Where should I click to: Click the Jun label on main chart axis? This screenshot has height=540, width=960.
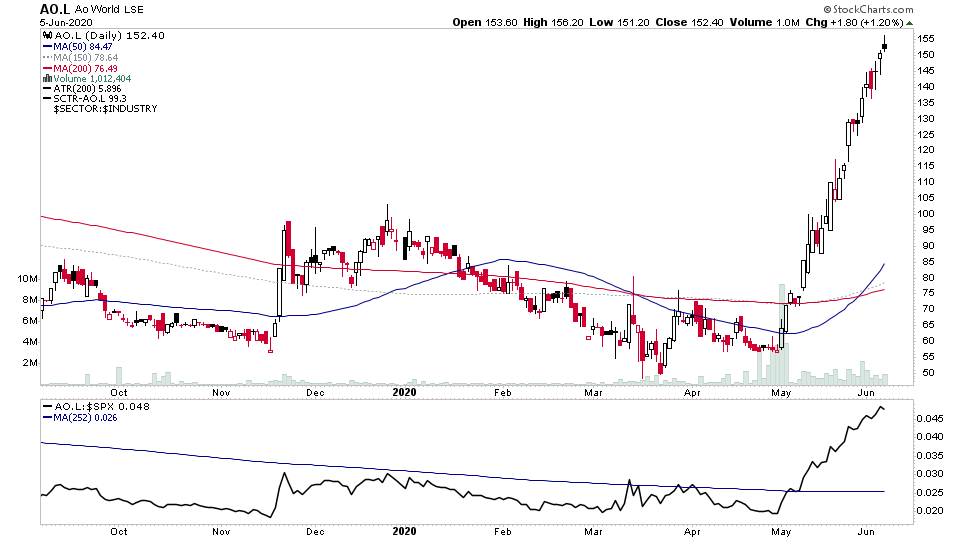click(866, 392)
